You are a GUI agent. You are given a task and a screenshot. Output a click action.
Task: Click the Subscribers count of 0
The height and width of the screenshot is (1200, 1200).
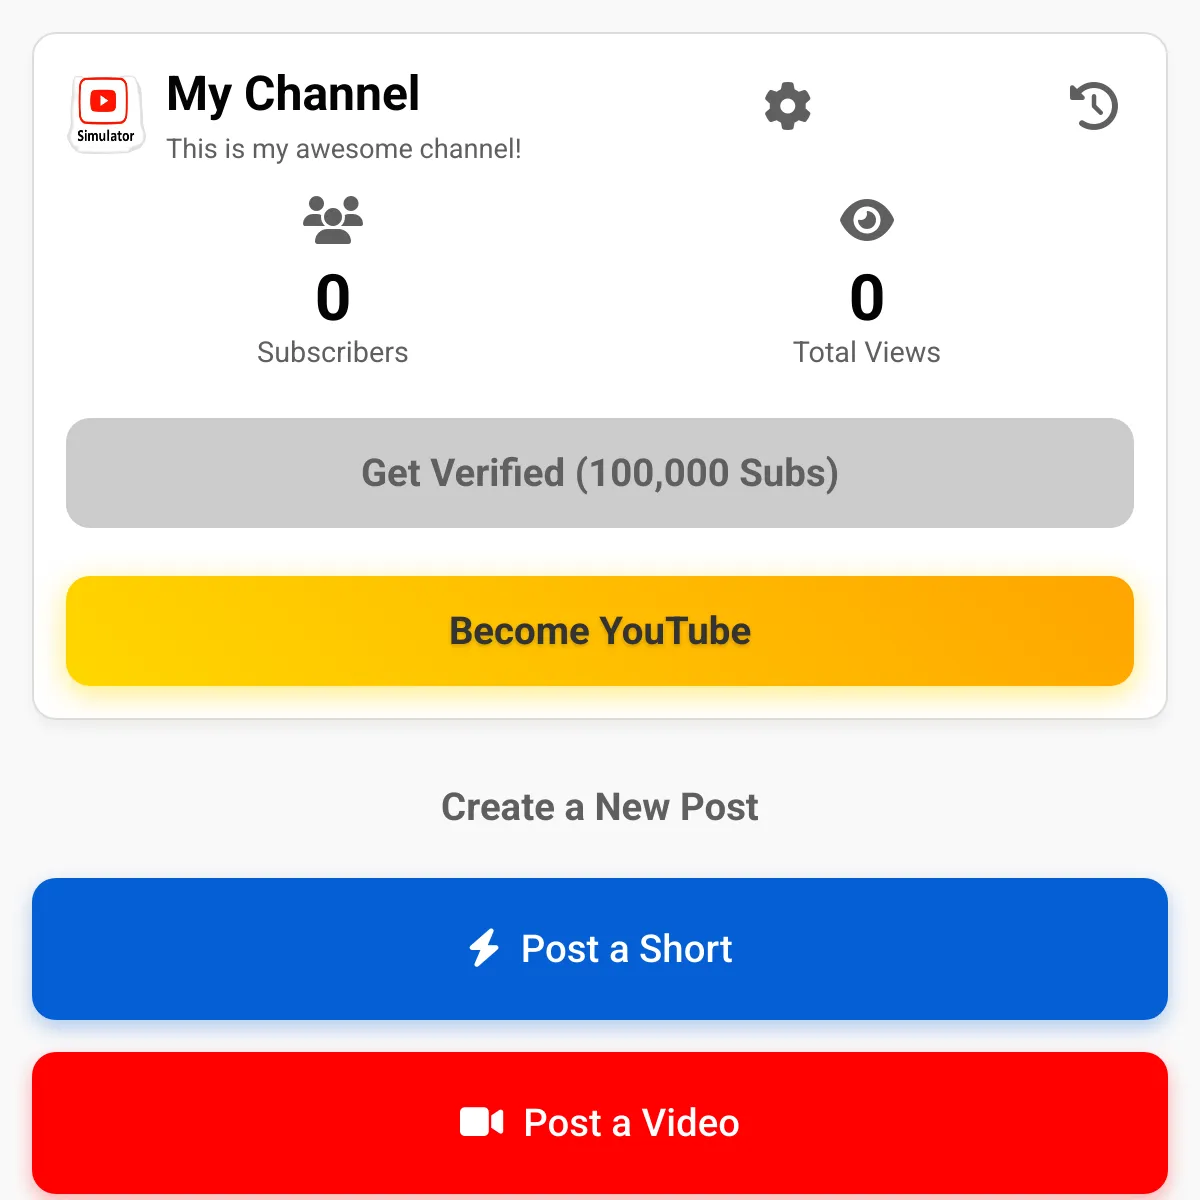tap(332, 297)
